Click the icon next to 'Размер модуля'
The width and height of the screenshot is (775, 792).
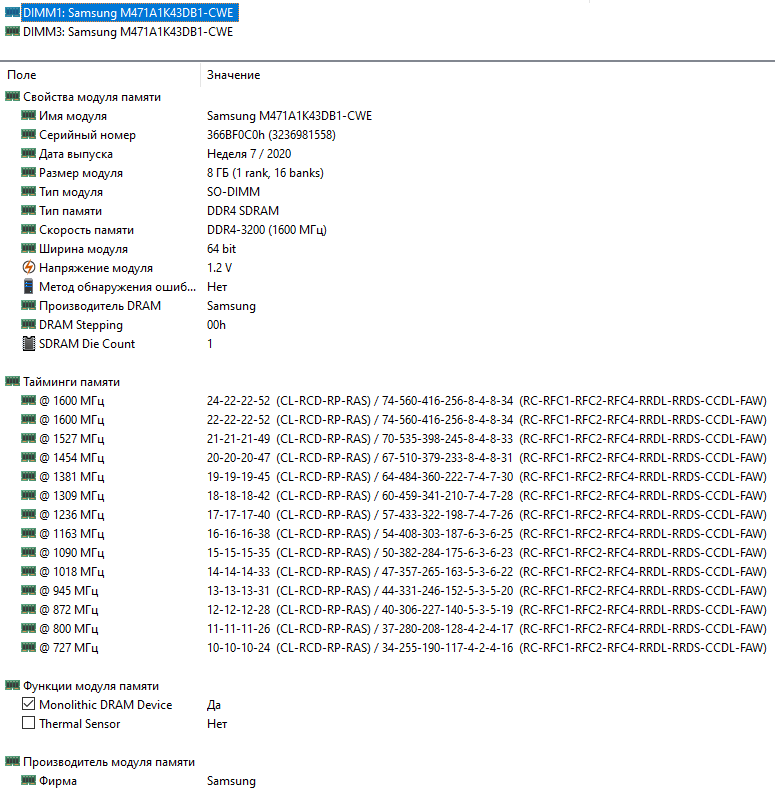click(28, 172)
